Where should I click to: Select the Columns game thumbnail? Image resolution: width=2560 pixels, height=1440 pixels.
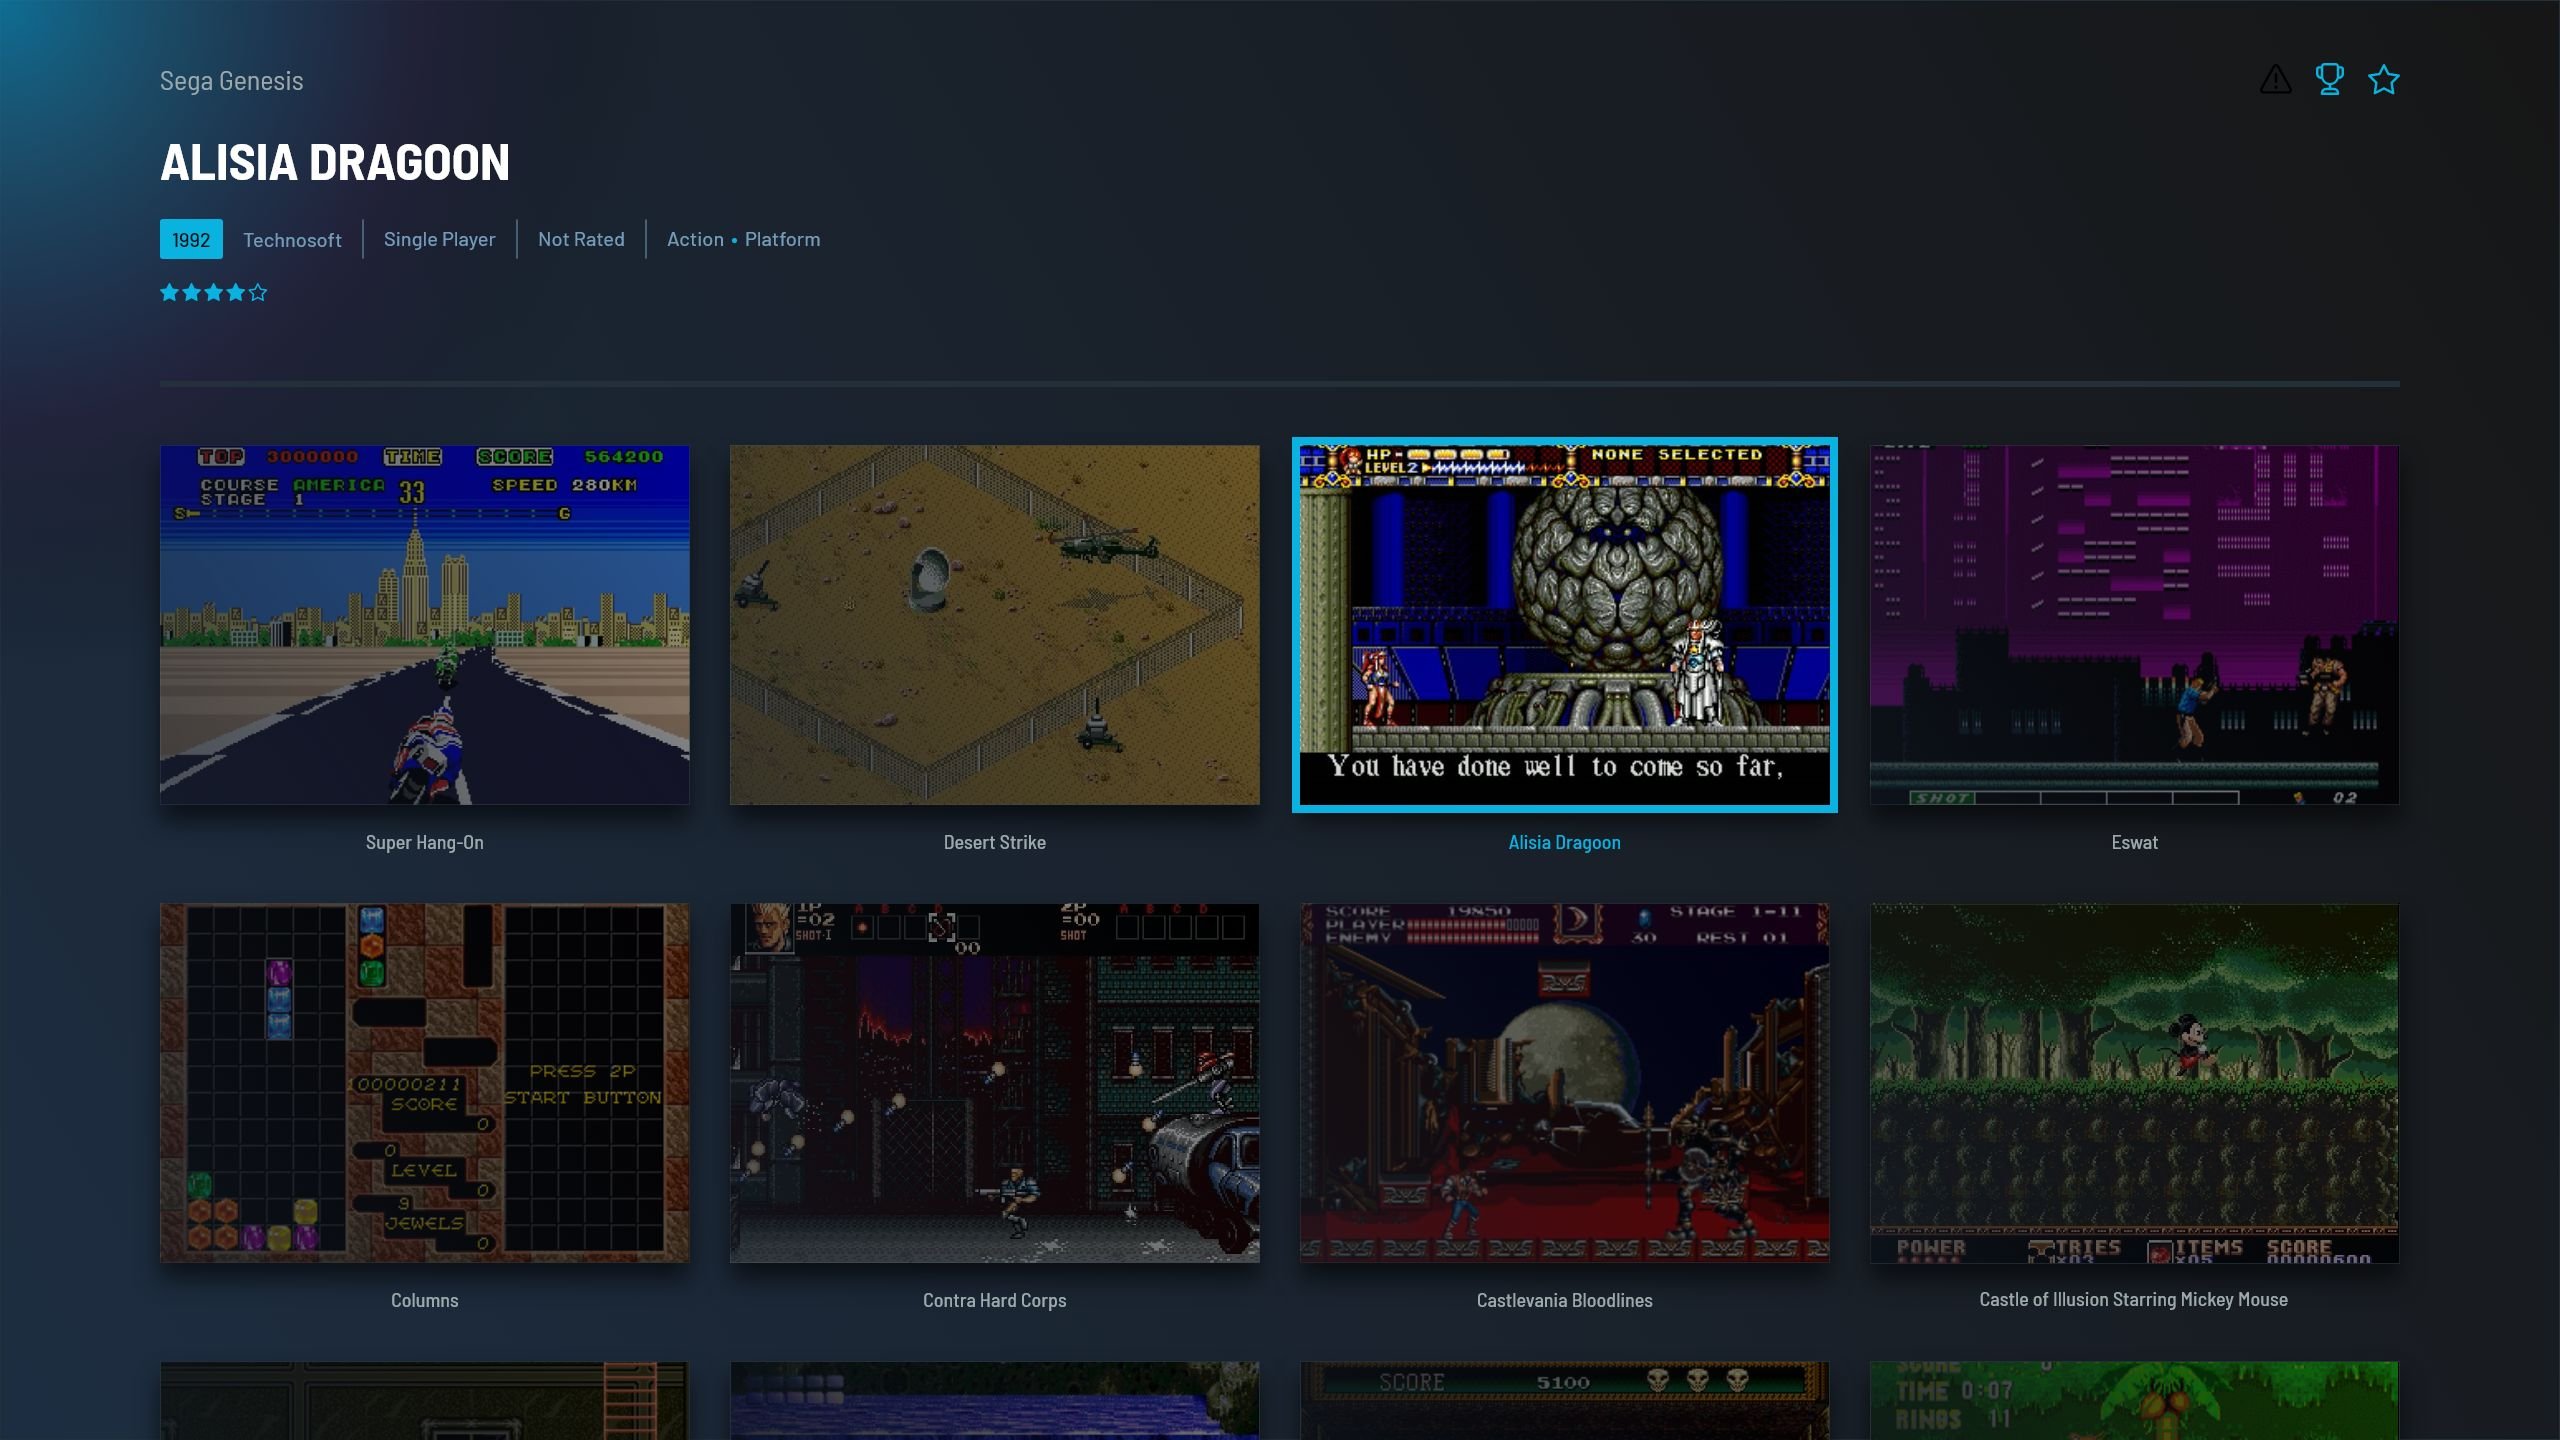[x=425, y=1083]
